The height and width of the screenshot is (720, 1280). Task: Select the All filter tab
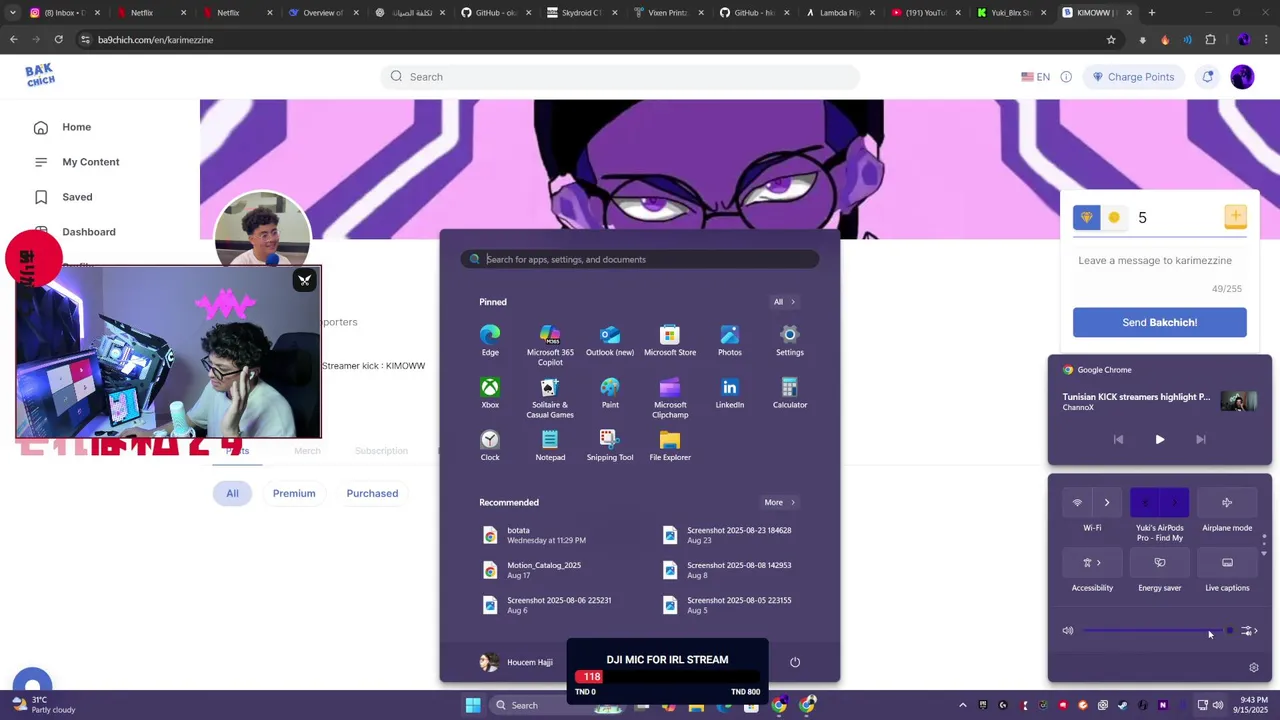[x=232, y=493]
